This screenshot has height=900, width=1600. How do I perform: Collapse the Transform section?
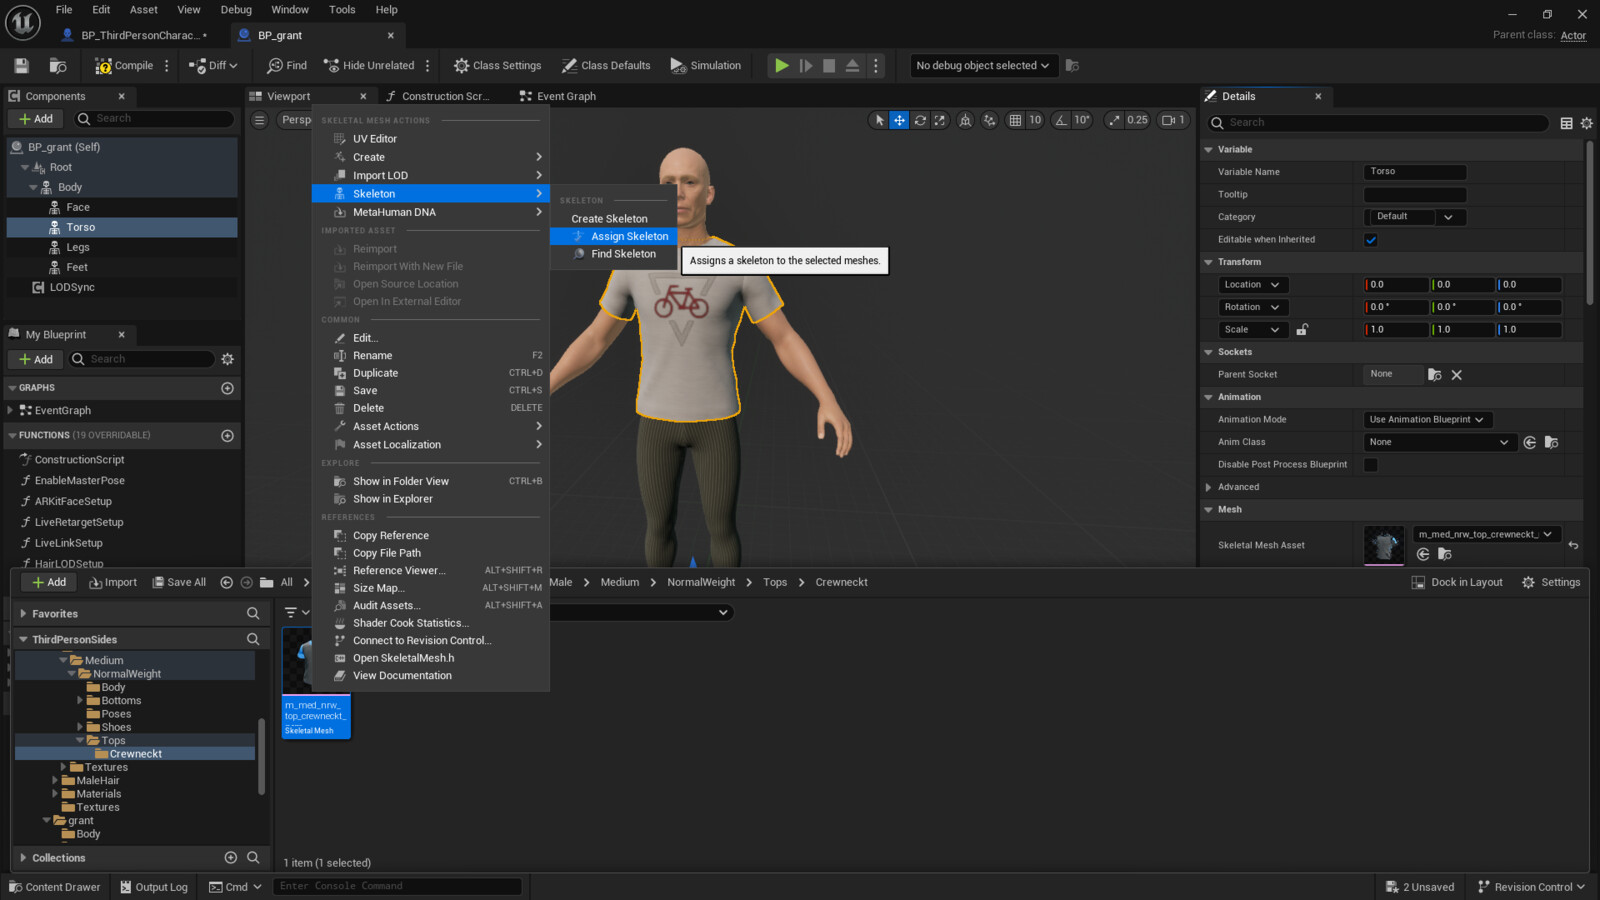click(x=1208, y=262)
